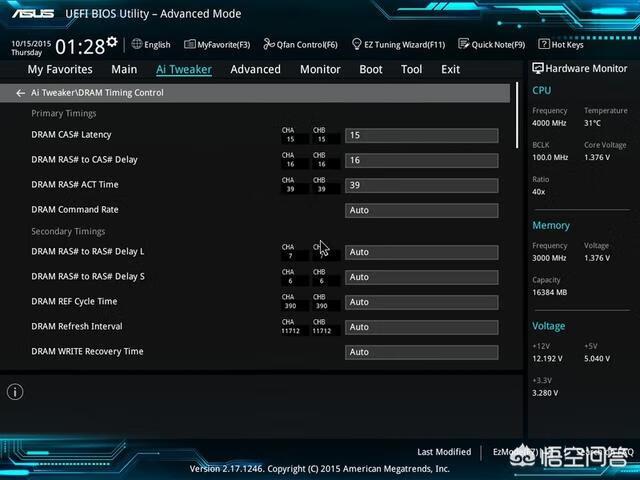Click the Last Modified button
Screen dimensions: 640x480
coord(444,452)
